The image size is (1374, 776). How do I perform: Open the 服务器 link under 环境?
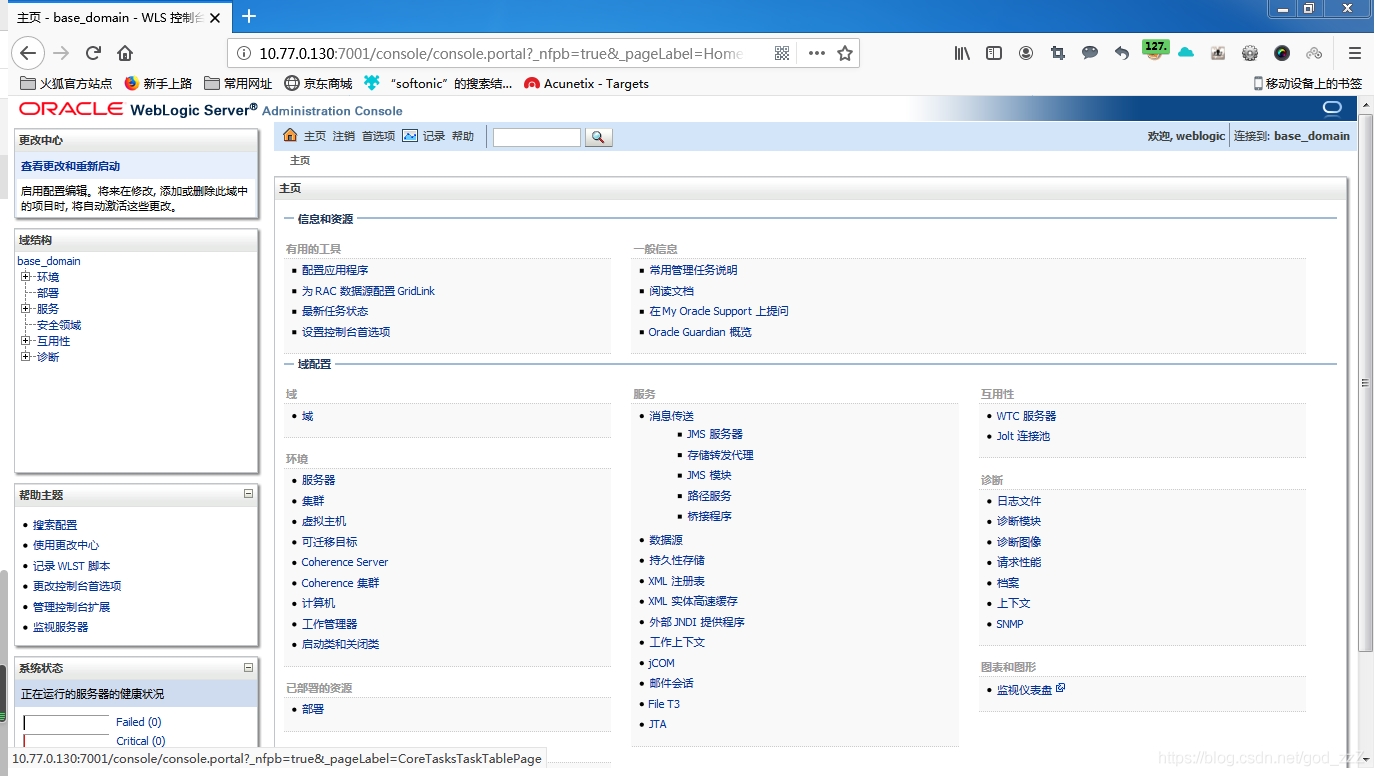[x=318, y=480]
